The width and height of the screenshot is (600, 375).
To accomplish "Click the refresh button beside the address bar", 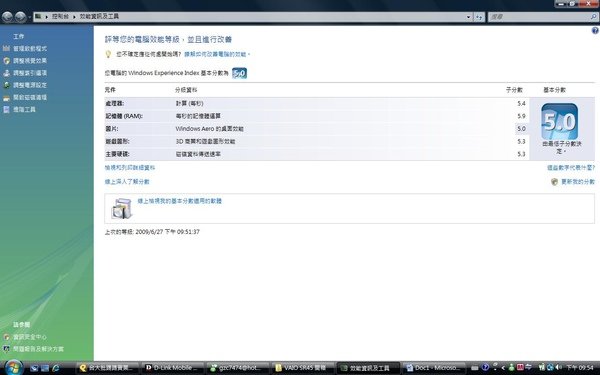I will point(479,17).
